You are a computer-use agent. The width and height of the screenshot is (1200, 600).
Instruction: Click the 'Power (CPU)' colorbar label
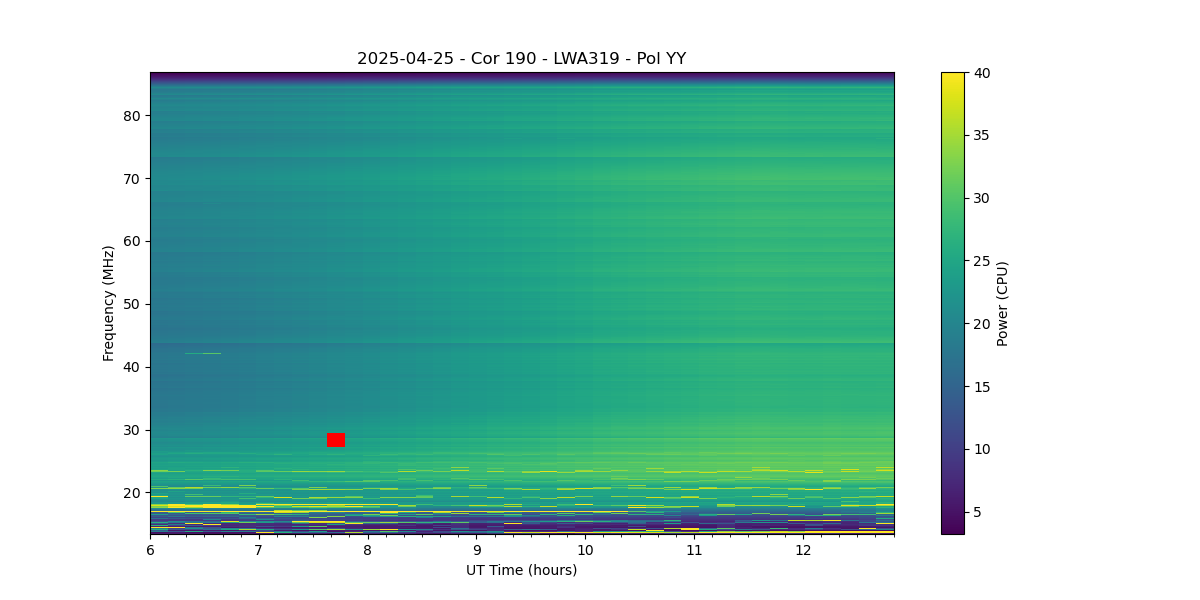(x=1002, y=303)
